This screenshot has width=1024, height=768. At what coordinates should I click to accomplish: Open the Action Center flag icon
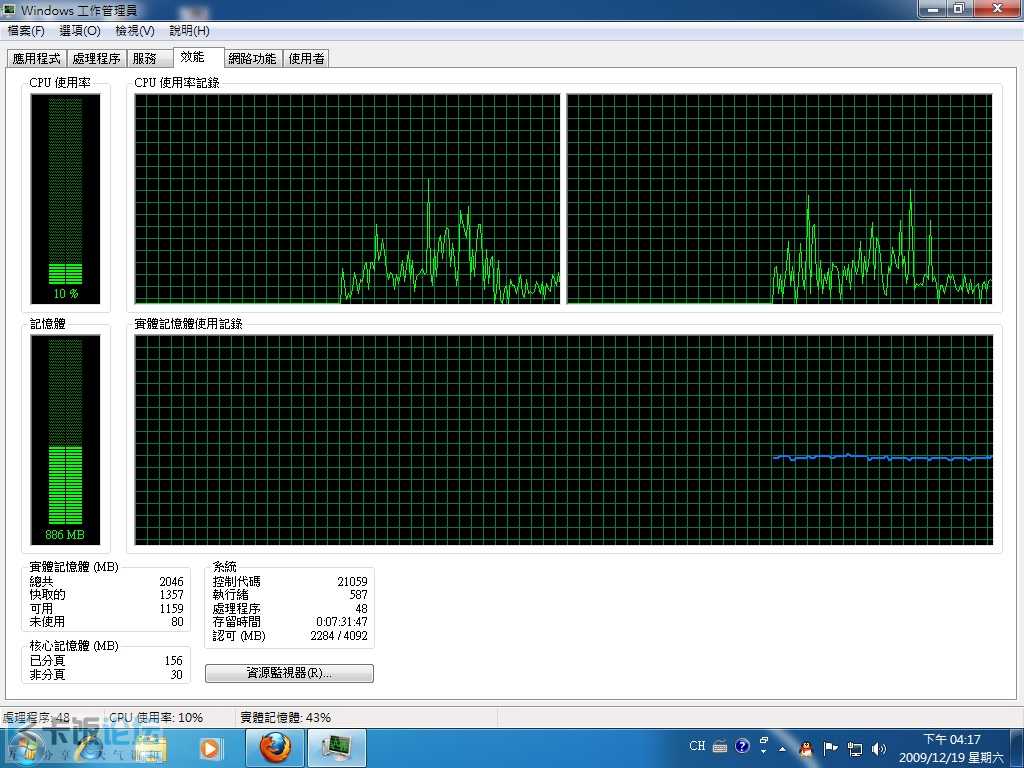(831, 748)
